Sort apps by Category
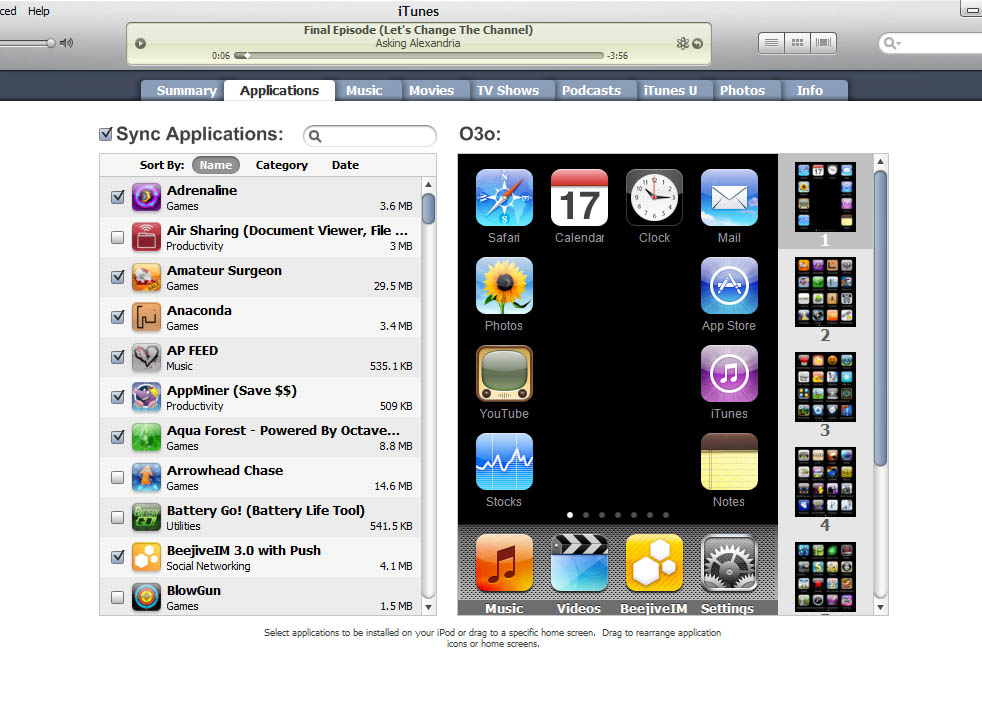This screenshot has width=982, height=719. coord(281,164)
